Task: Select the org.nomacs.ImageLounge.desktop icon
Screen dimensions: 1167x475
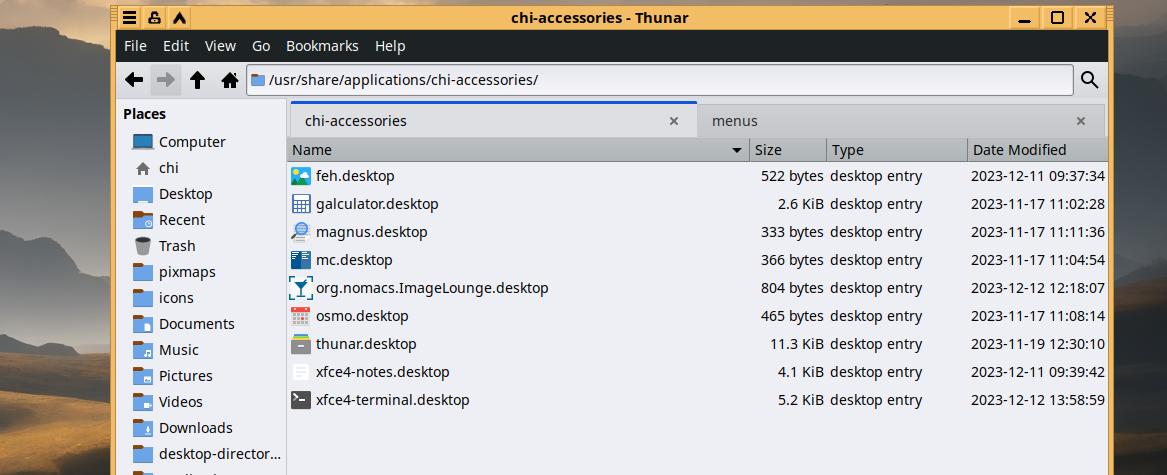Action: point(301,288)
